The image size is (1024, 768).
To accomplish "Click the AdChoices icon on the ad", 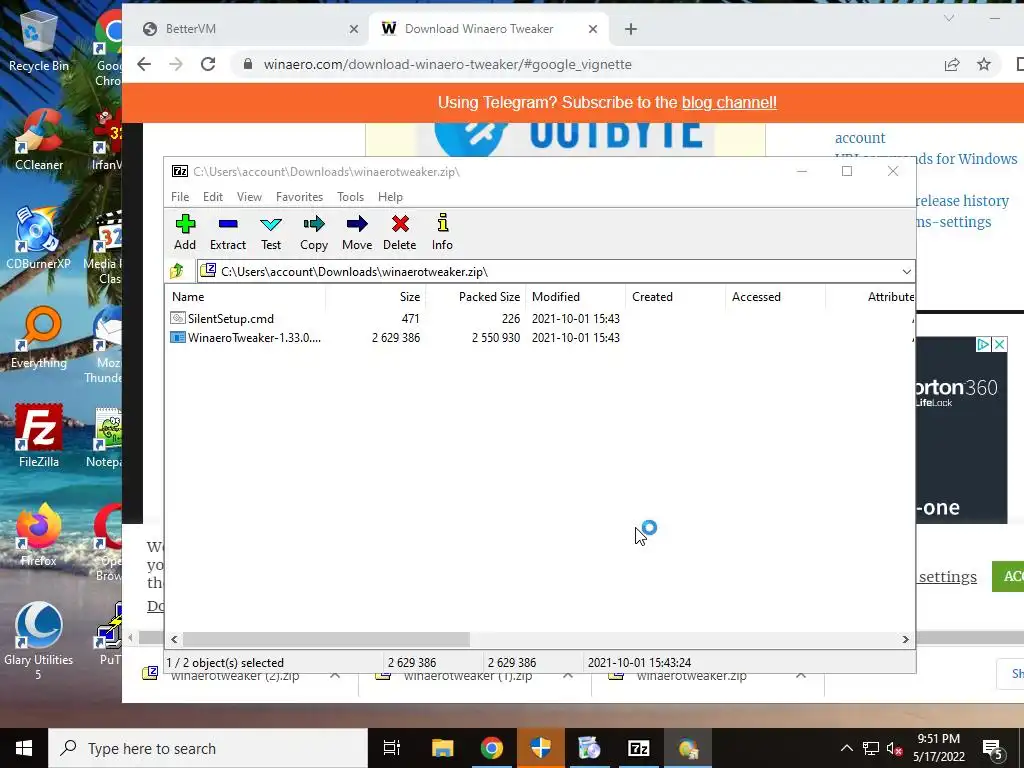I will pyautogui.click(x=983, y=344).
